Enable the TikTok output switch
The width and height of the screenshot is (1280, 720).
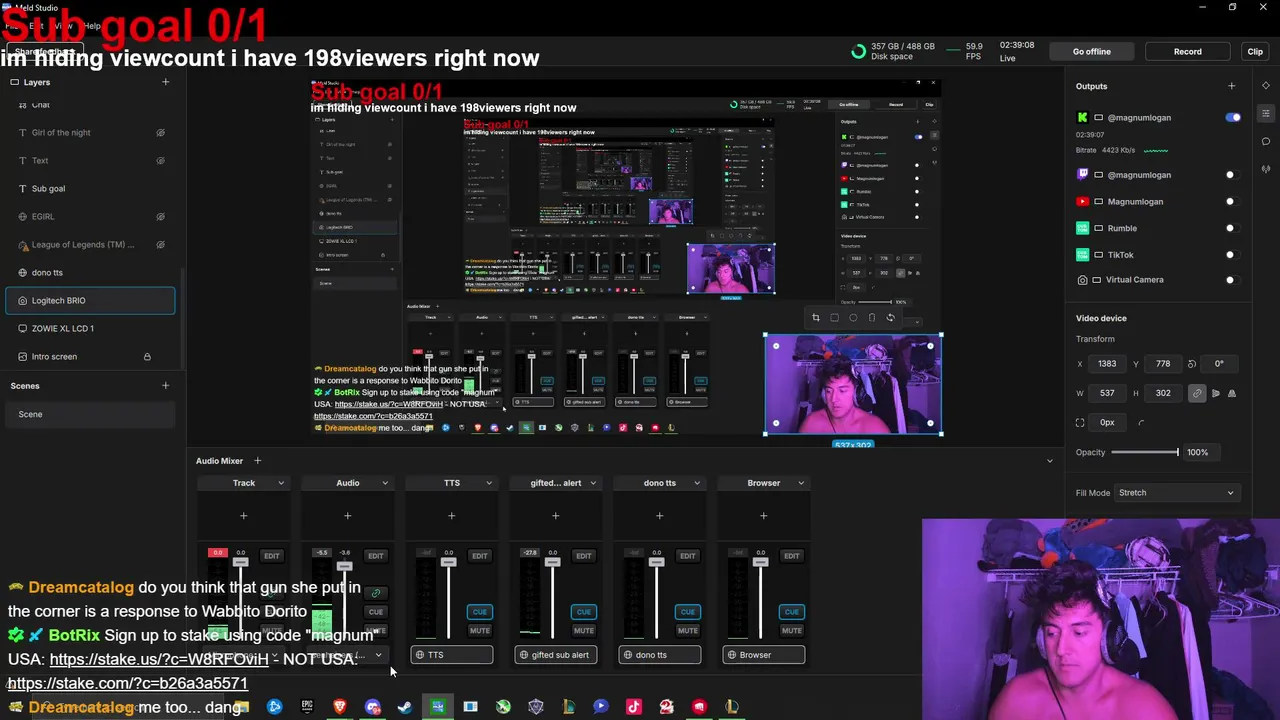coord(1231,255)
